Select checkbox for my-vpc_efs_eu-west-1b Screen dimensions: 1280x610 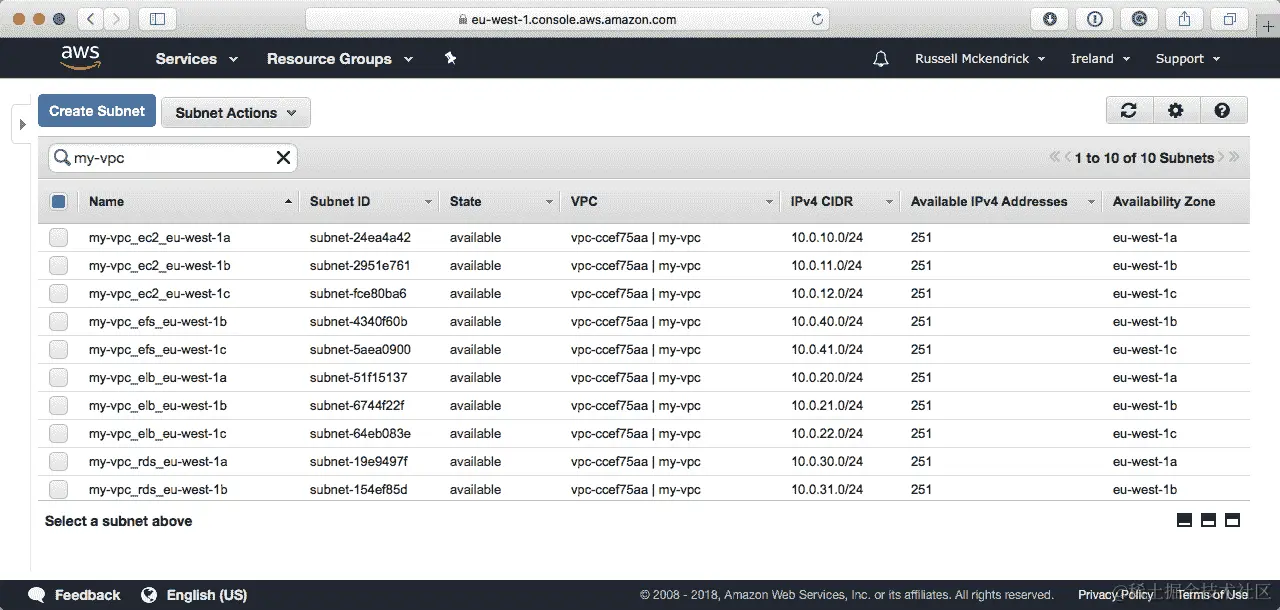pyautogui.click(x=58, y=322)
